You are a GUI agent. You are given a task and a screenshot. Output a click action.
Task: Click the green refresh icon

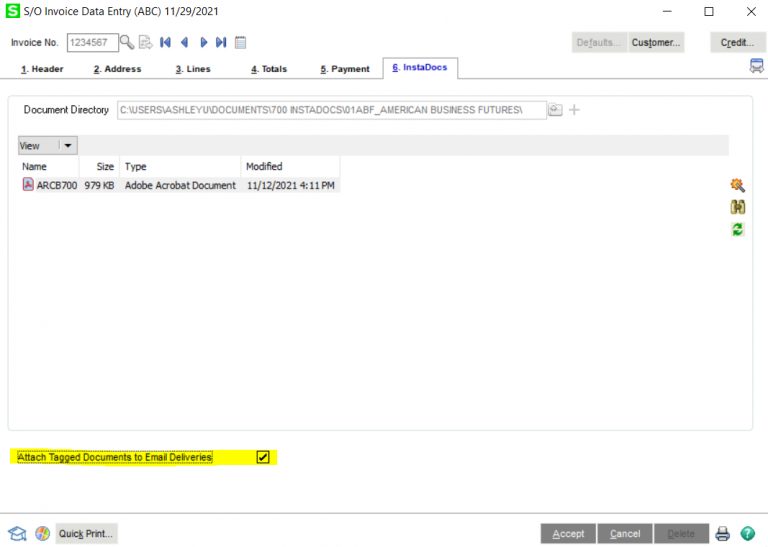click(x=738, y=229)
